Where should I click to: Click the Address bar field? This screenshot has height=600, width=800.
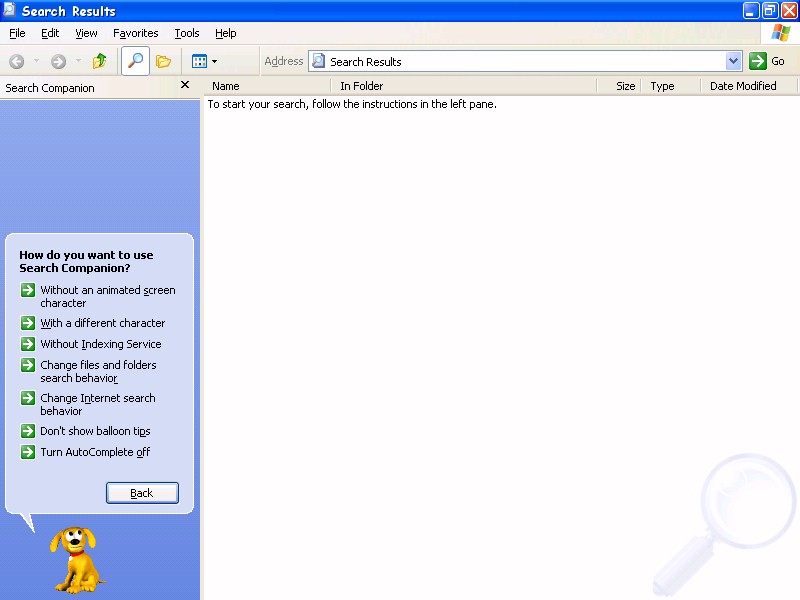click(x=525, y=61)
